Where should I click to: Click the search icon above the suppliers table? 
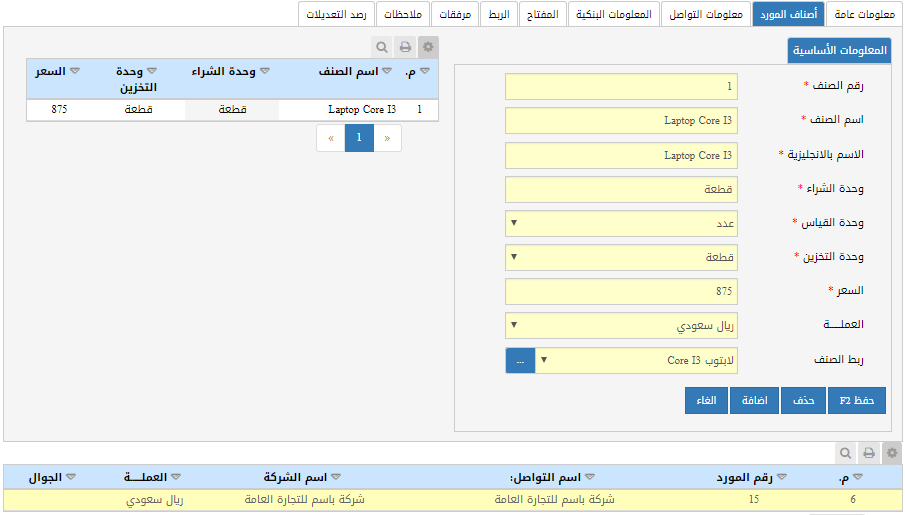pyautogui.click(x=845, y=453)
